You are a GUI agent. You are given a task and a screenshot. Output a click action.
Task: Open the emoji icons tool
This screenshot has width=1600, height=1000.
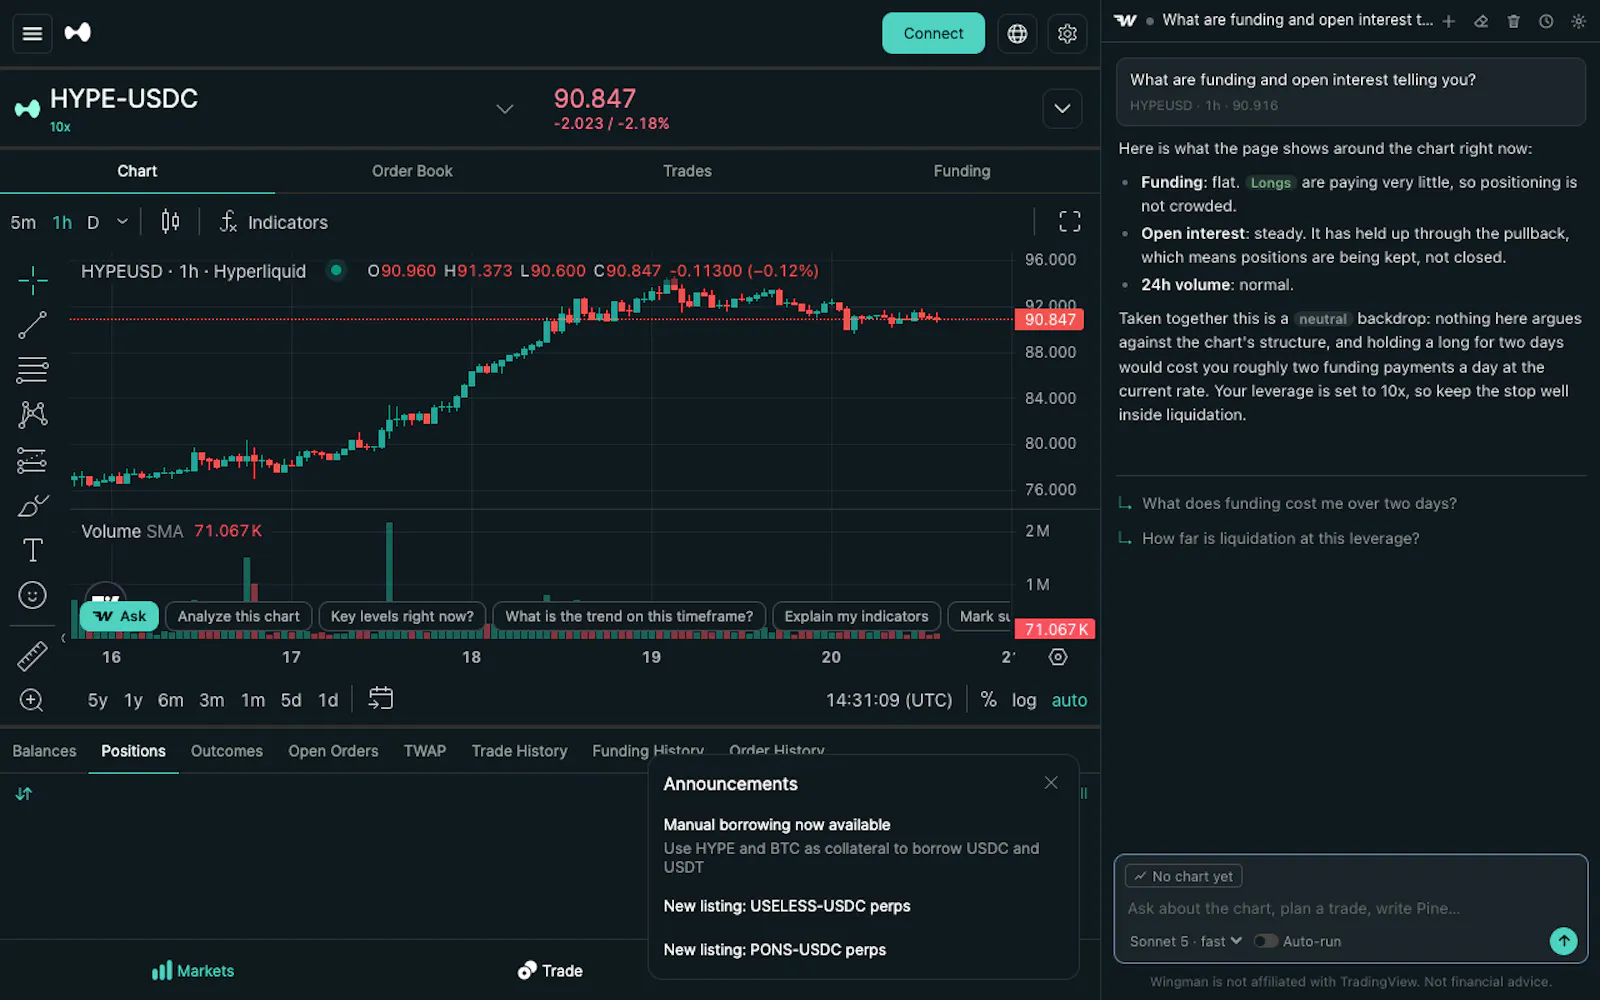(32, 596)
